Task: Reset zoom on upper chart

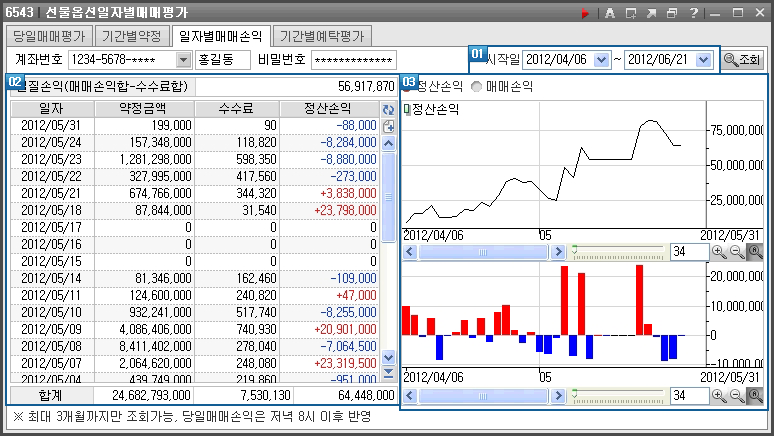Action: [755, 252]
